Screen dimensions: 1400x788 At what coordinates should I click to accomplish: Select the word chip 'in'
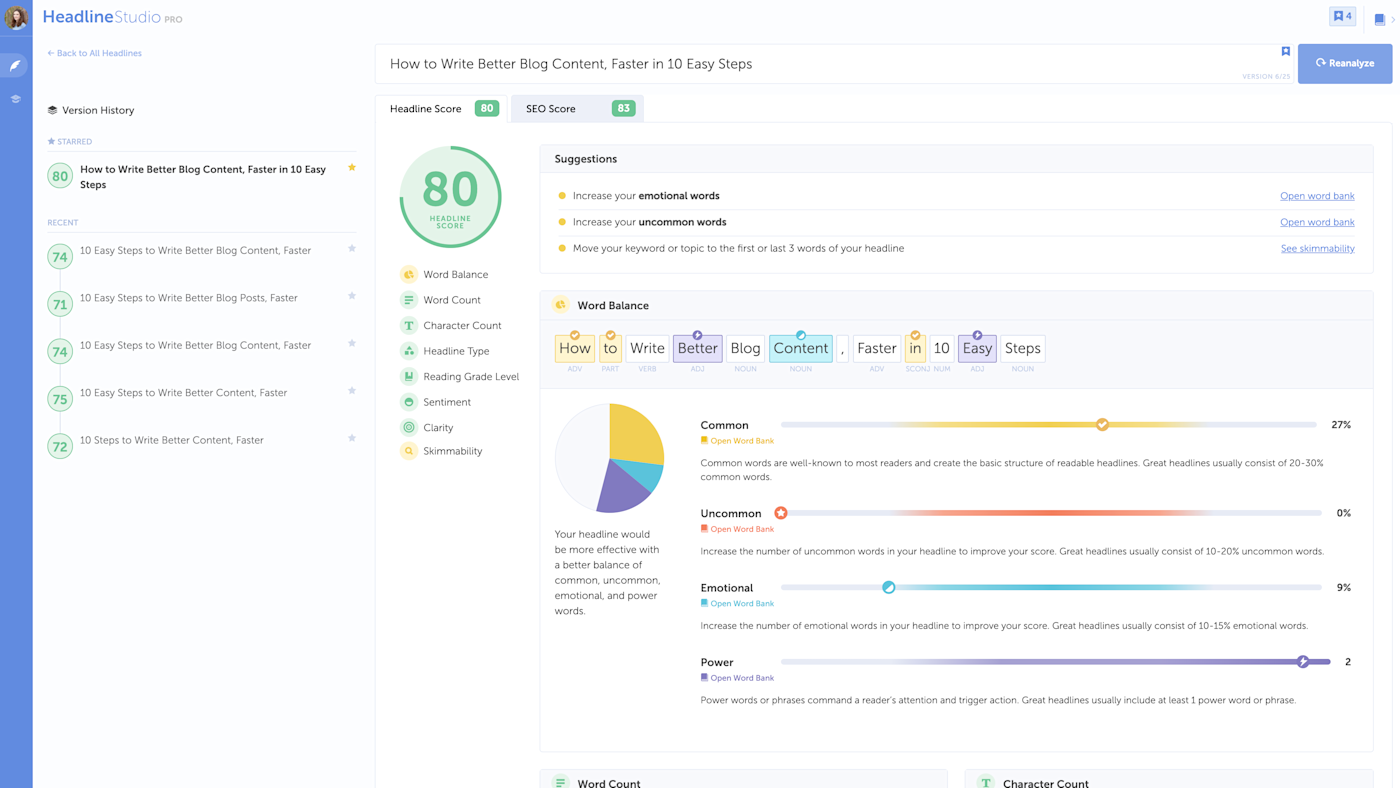click(915, 348)
